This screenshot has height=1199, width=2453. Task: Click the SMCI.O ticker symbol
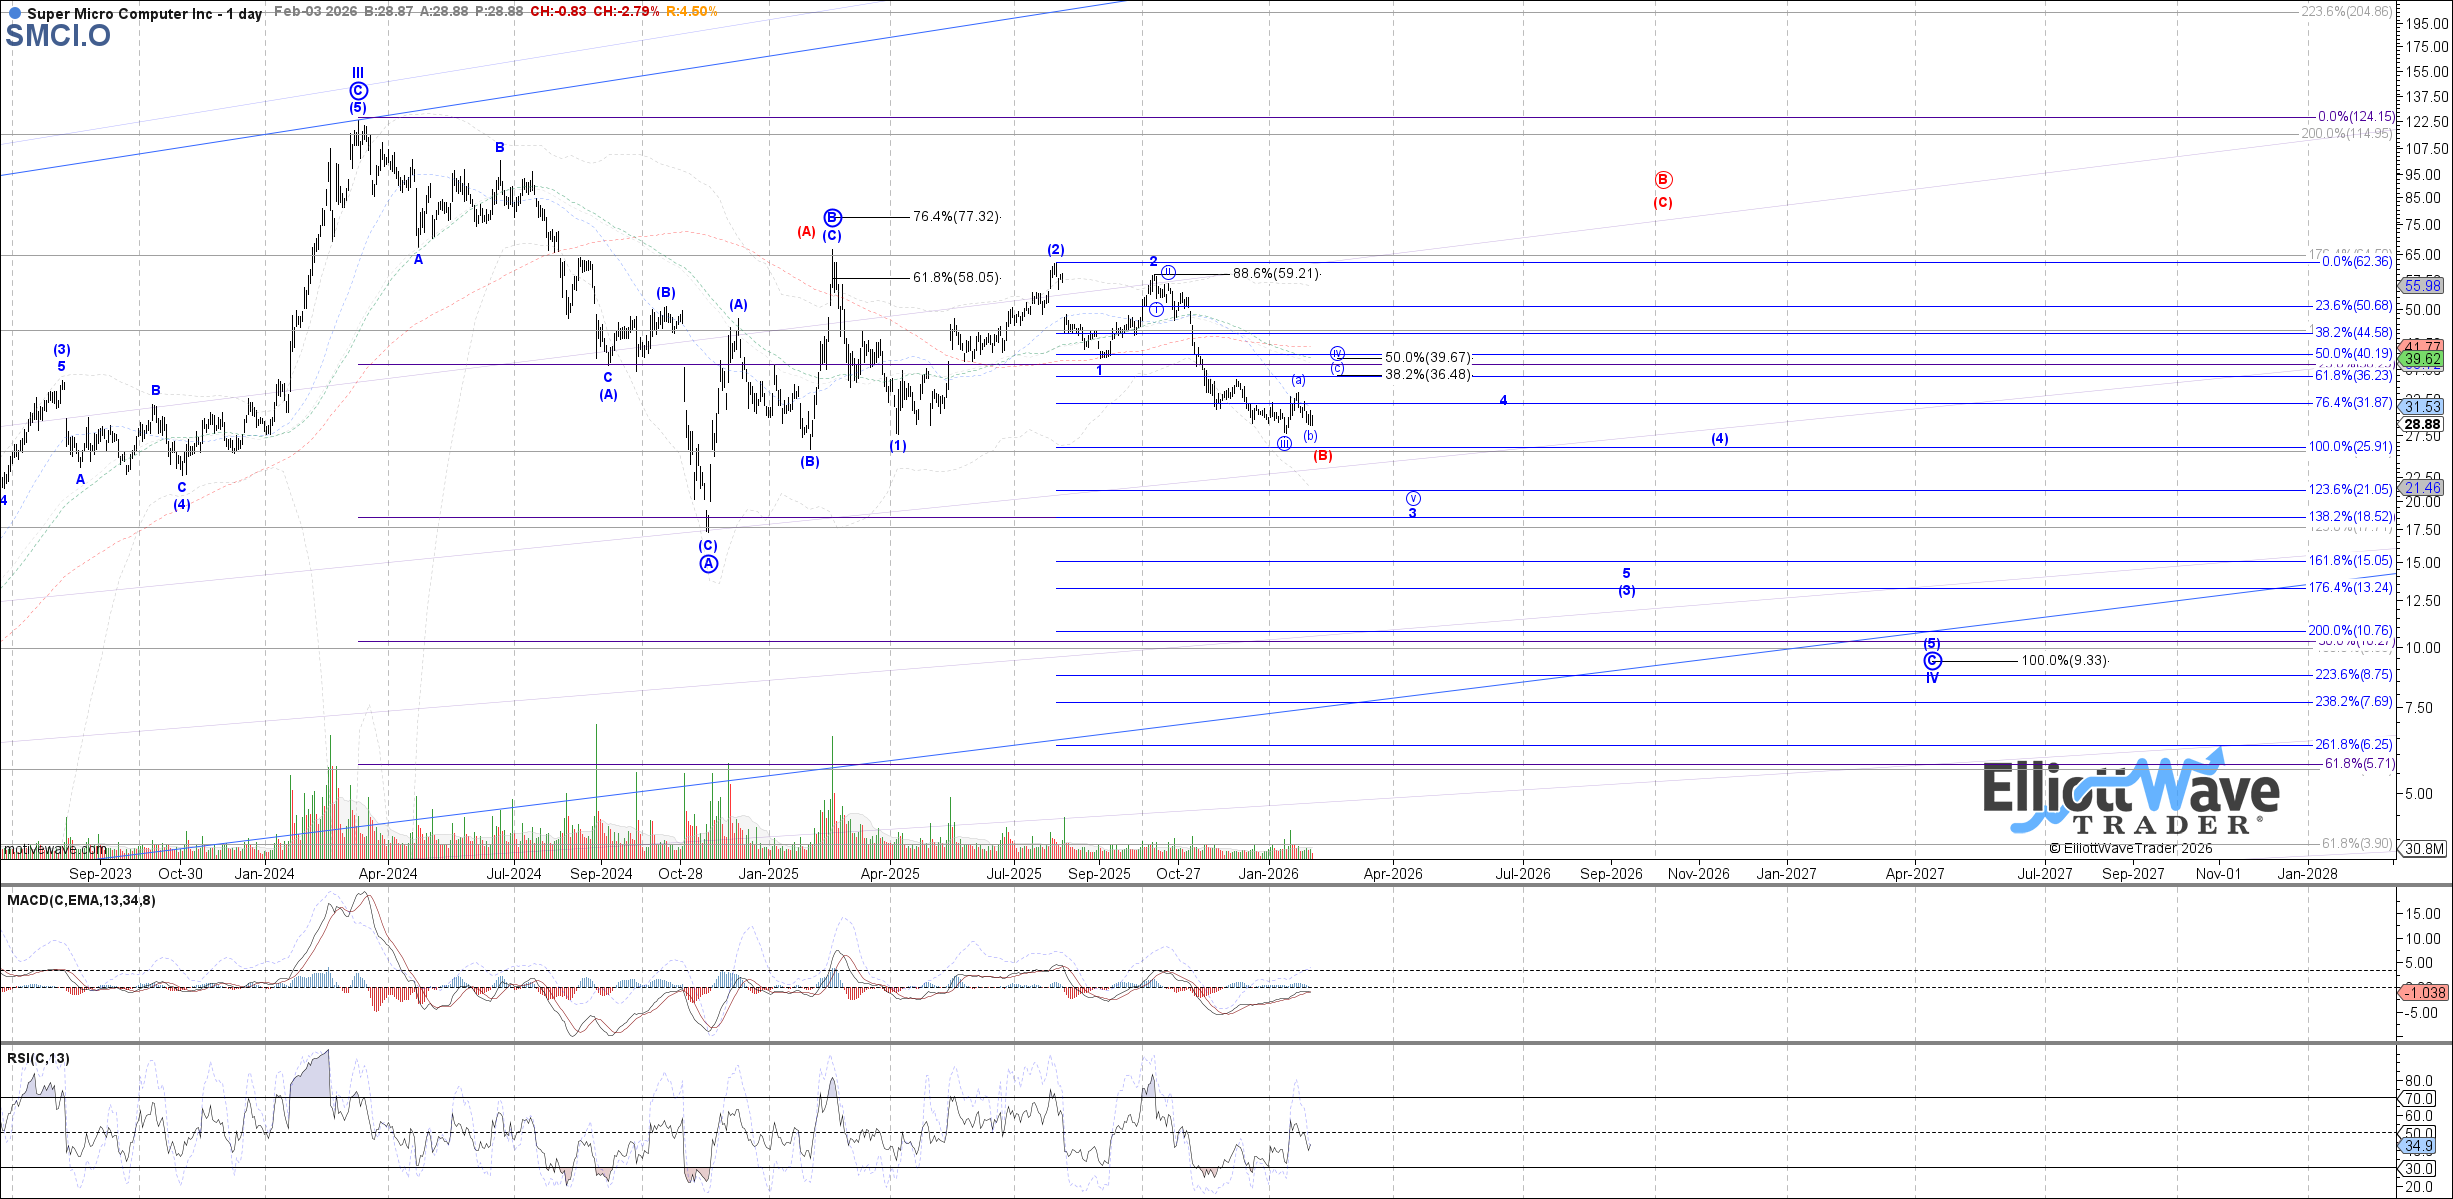point(58,36)
